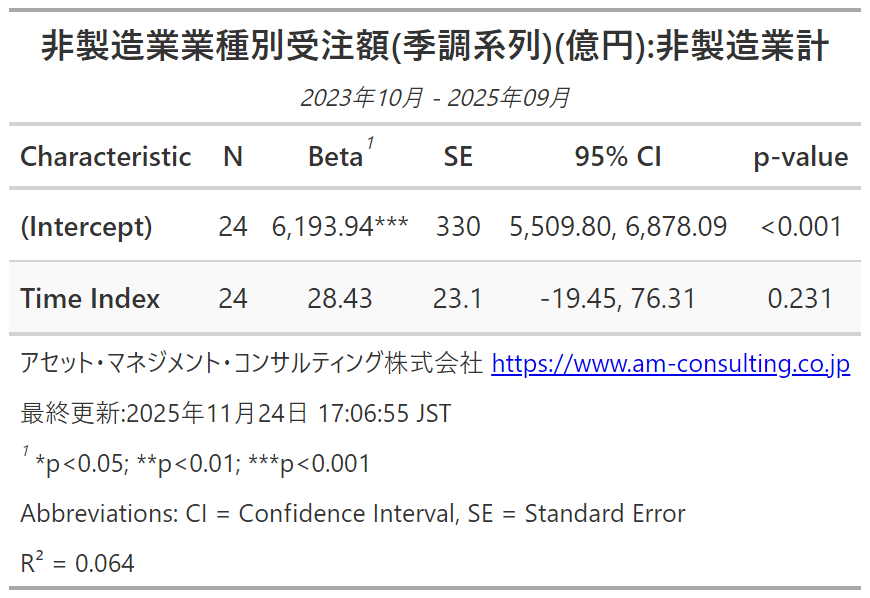Click the Characteristic column header
Screen dimensions: 870x598
coord(106,157)
